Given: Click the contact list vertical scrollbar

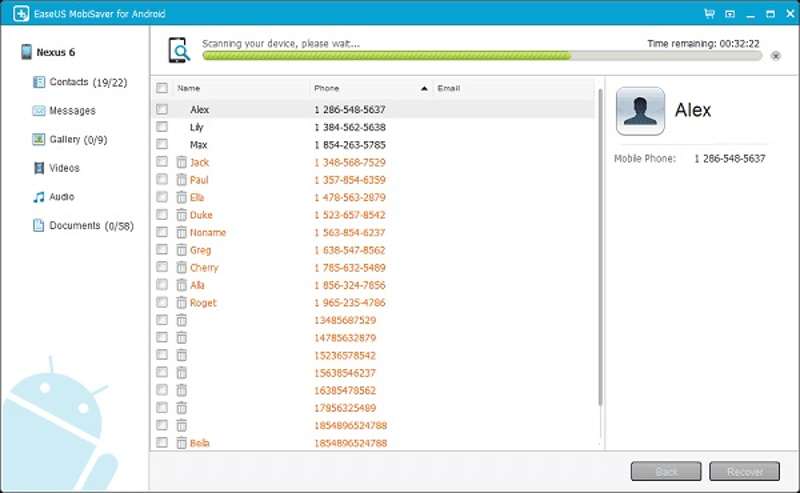Looking at the screenshot, I should pos(600,250).
